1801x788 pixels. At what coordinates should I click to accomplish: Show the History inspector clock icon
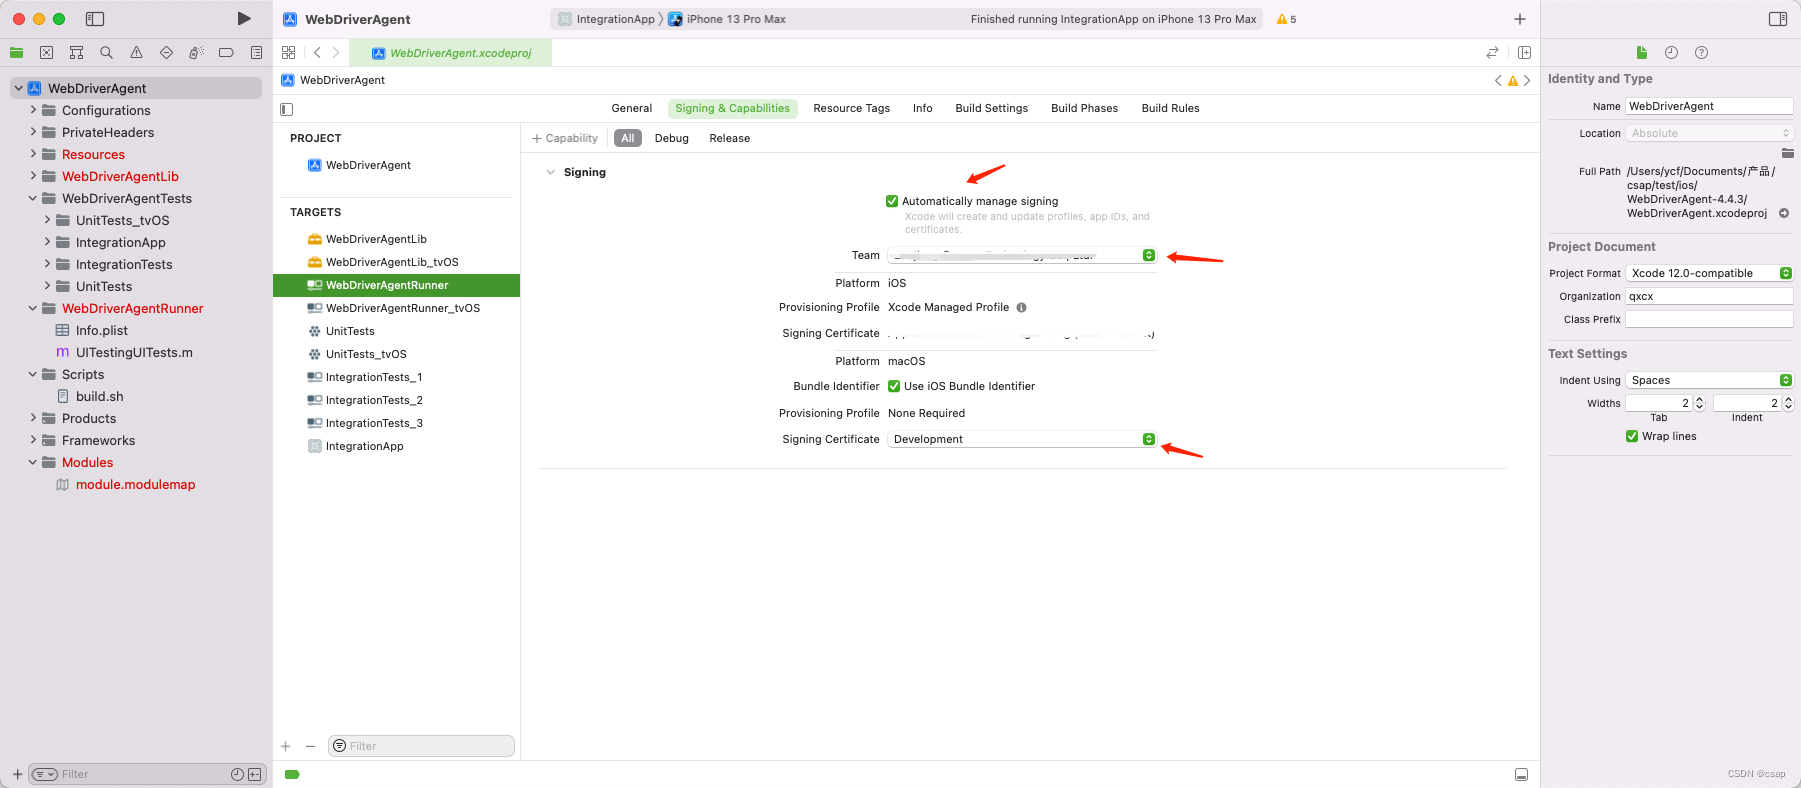tap(1671, 52)
